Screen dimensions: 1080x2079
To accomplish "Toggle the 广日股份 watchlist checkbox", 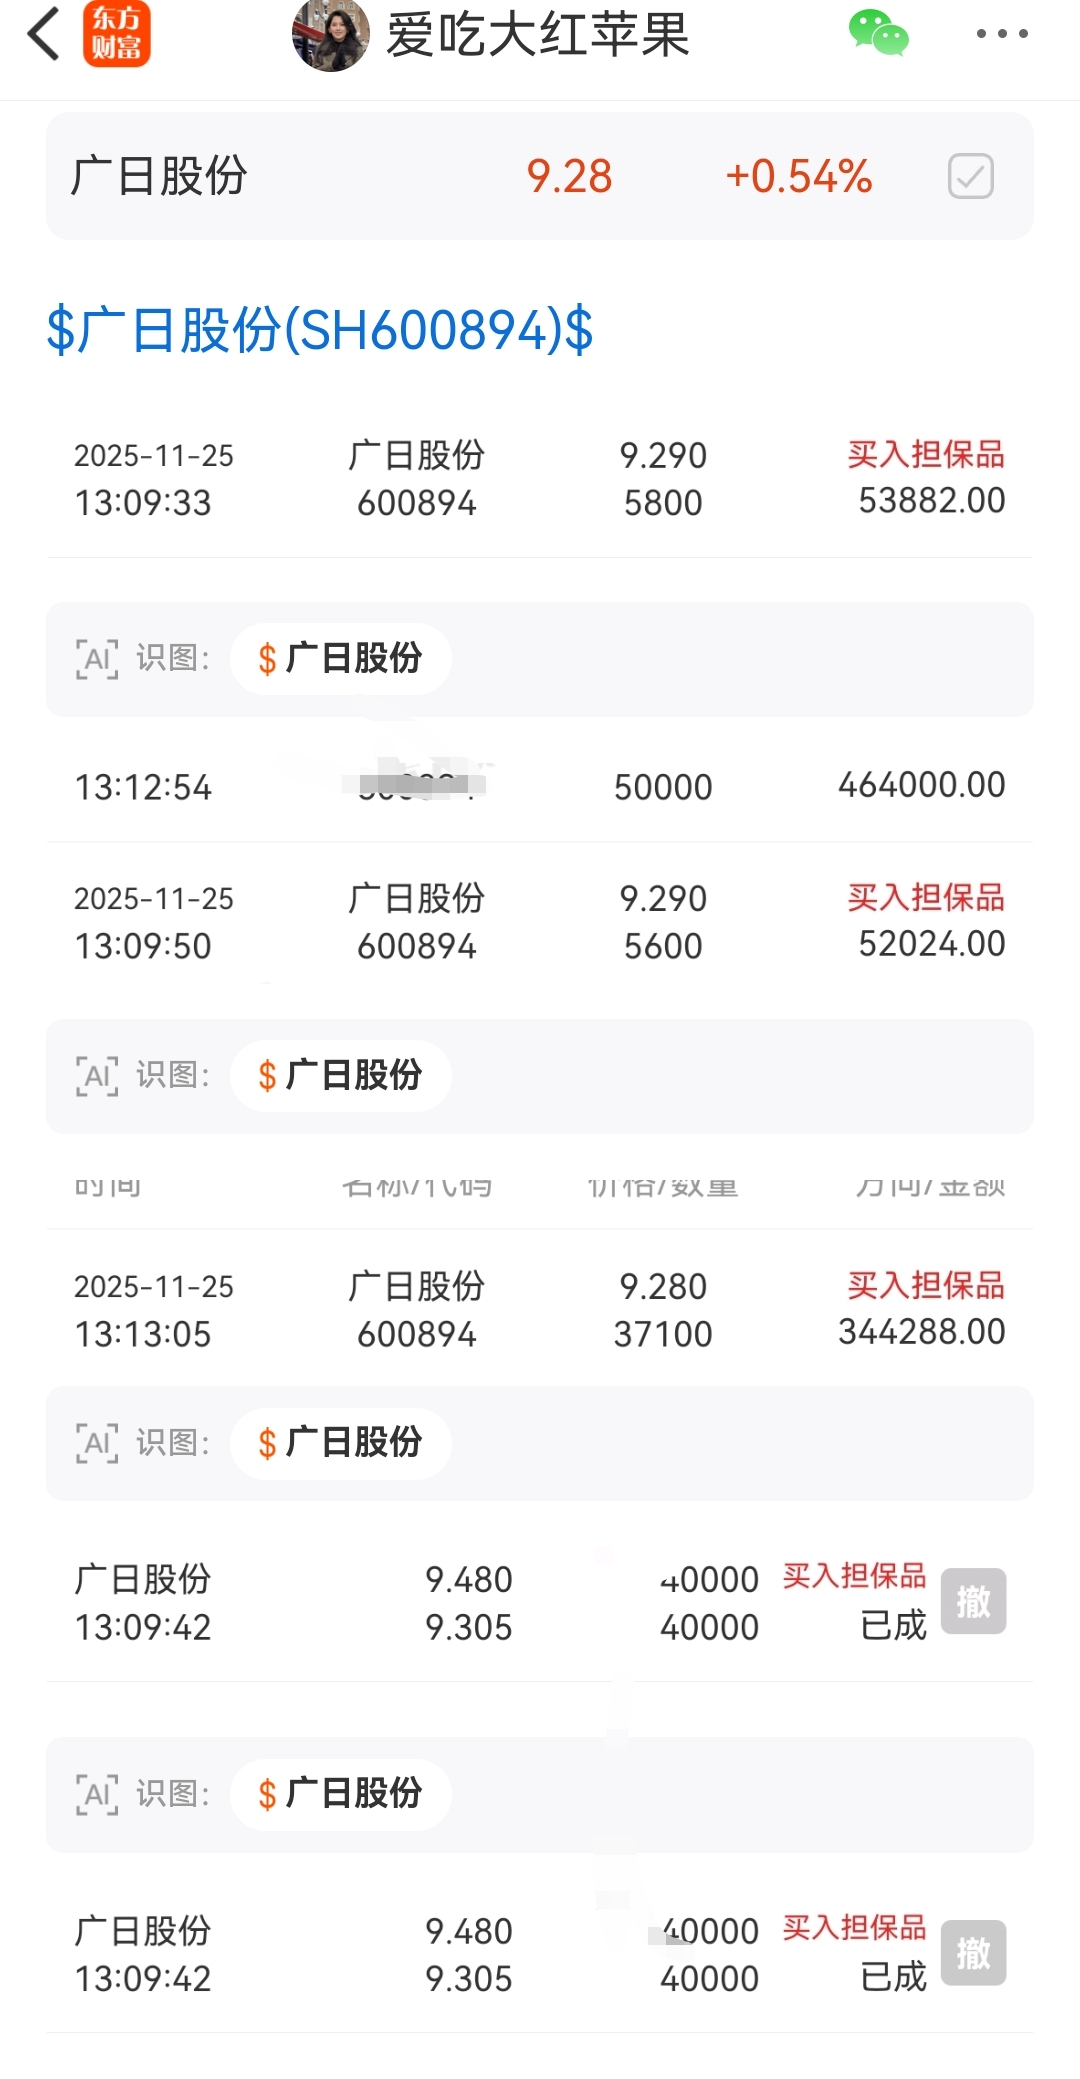I will (x=970, y=176).
